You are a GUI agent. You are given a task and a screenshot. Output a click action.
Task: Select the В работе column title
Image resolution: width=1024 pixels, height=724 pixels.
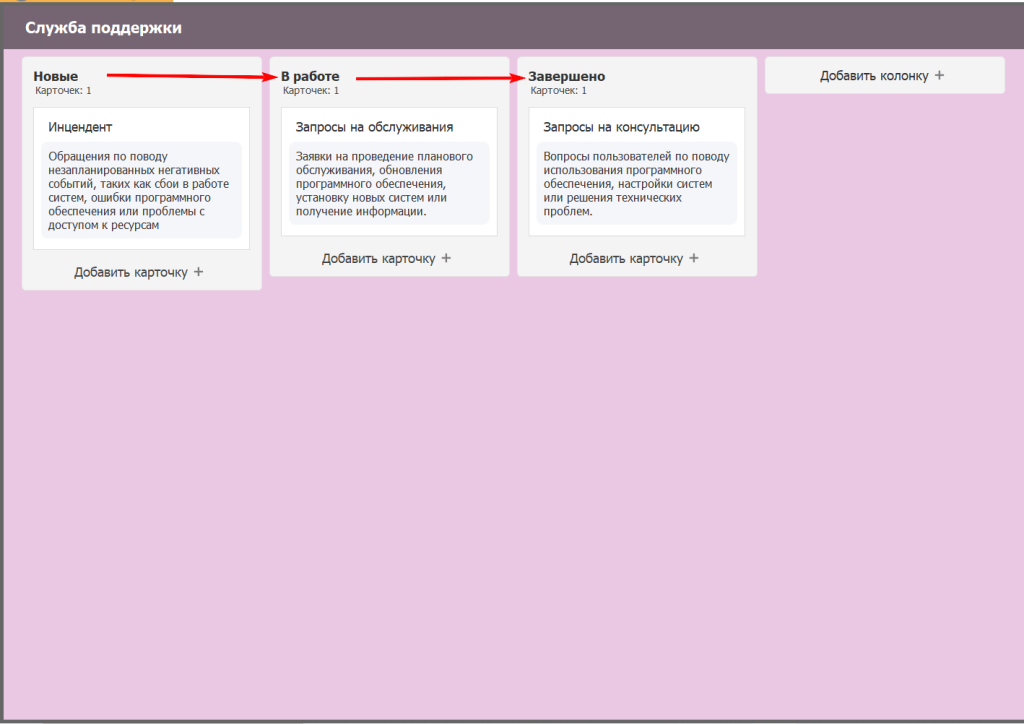click(310, 77)
